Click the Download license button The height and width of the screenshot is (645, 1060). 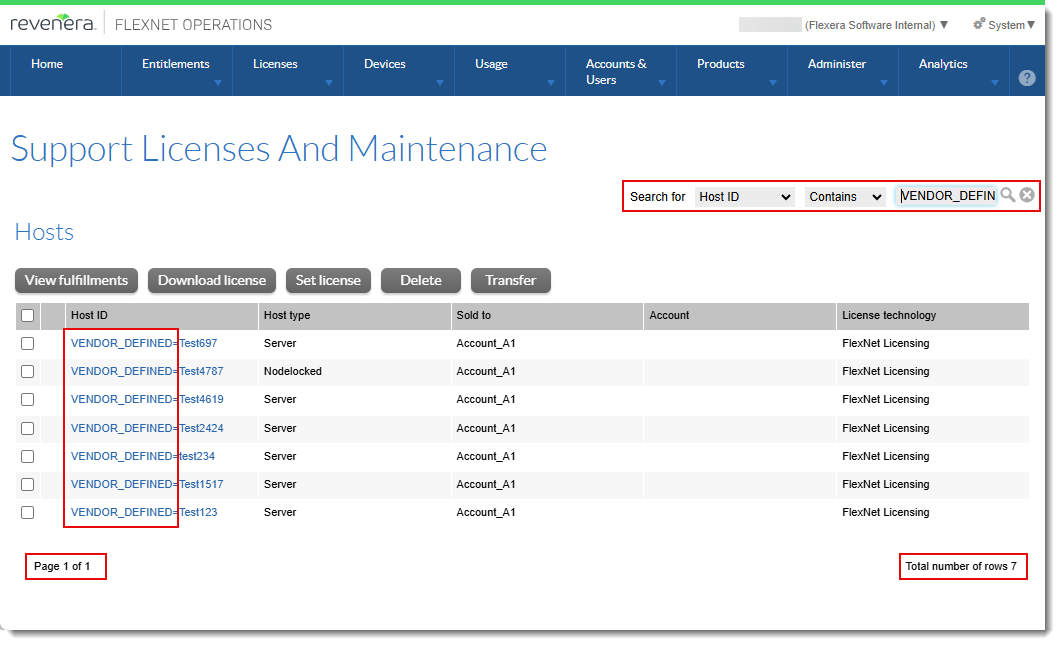[212, 281]
